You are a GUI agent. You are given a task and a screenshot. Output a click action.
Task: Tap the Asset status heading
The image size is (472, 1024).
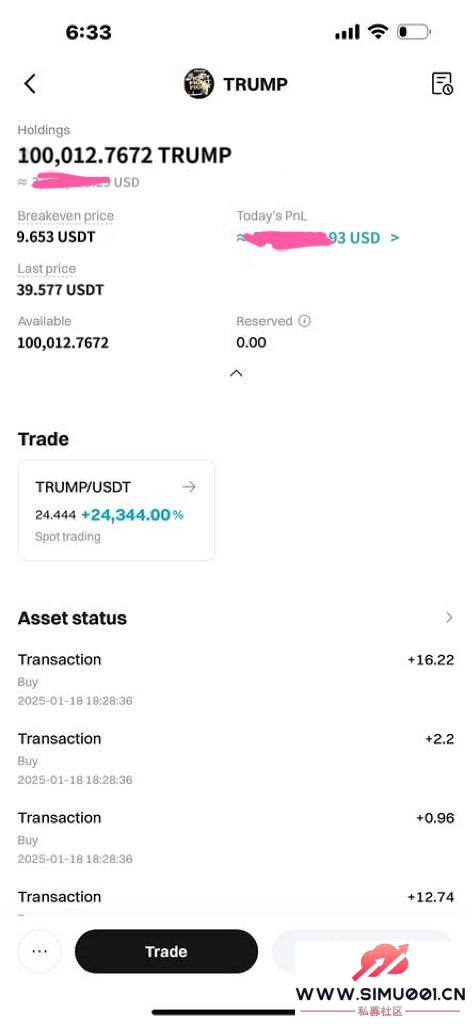coord(72,618)
